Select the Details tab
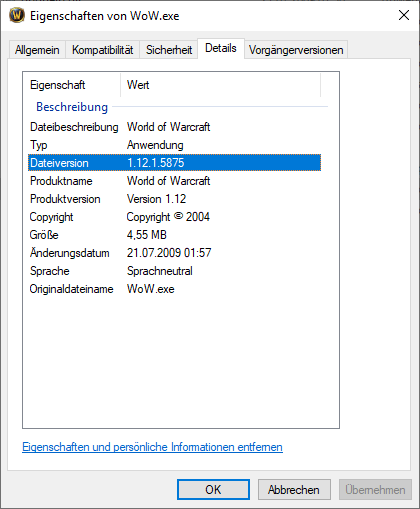This screenshot has width=420, height=509. 221,48
